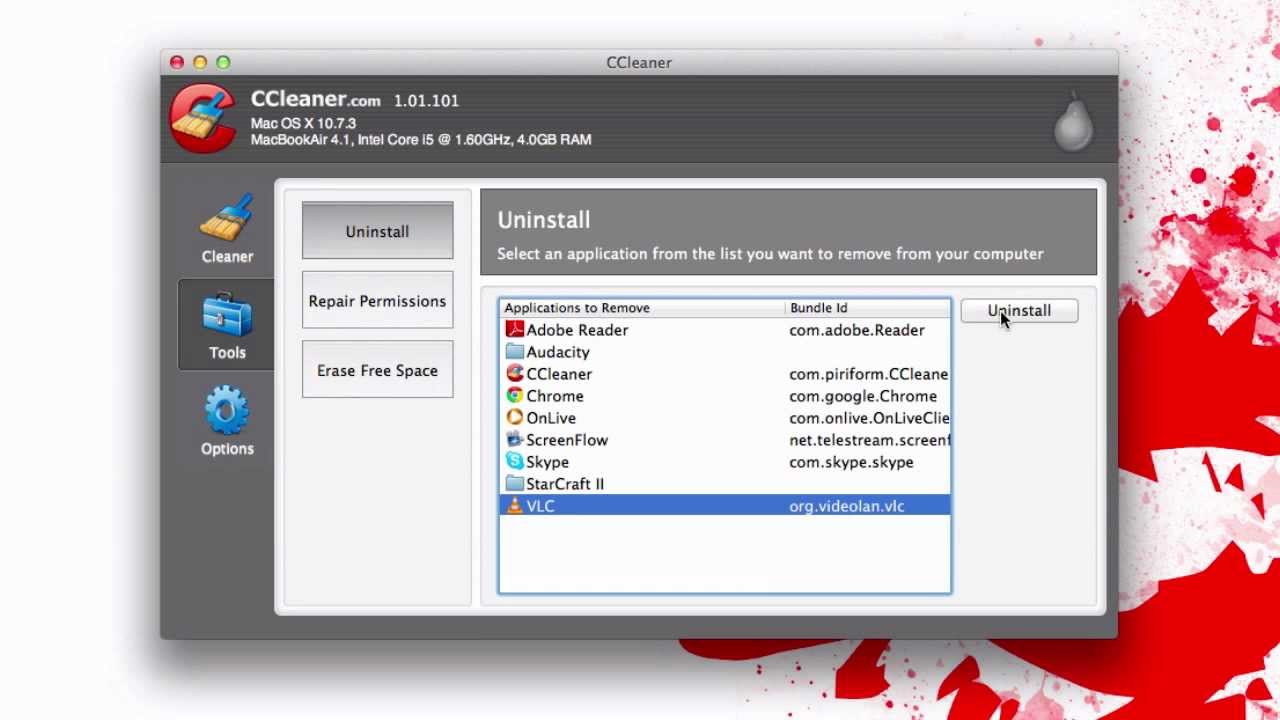Open the Repair Permissions tab
Image resolution: width=1280 pixels, height=720 pixels.
(x=377, y=300)
